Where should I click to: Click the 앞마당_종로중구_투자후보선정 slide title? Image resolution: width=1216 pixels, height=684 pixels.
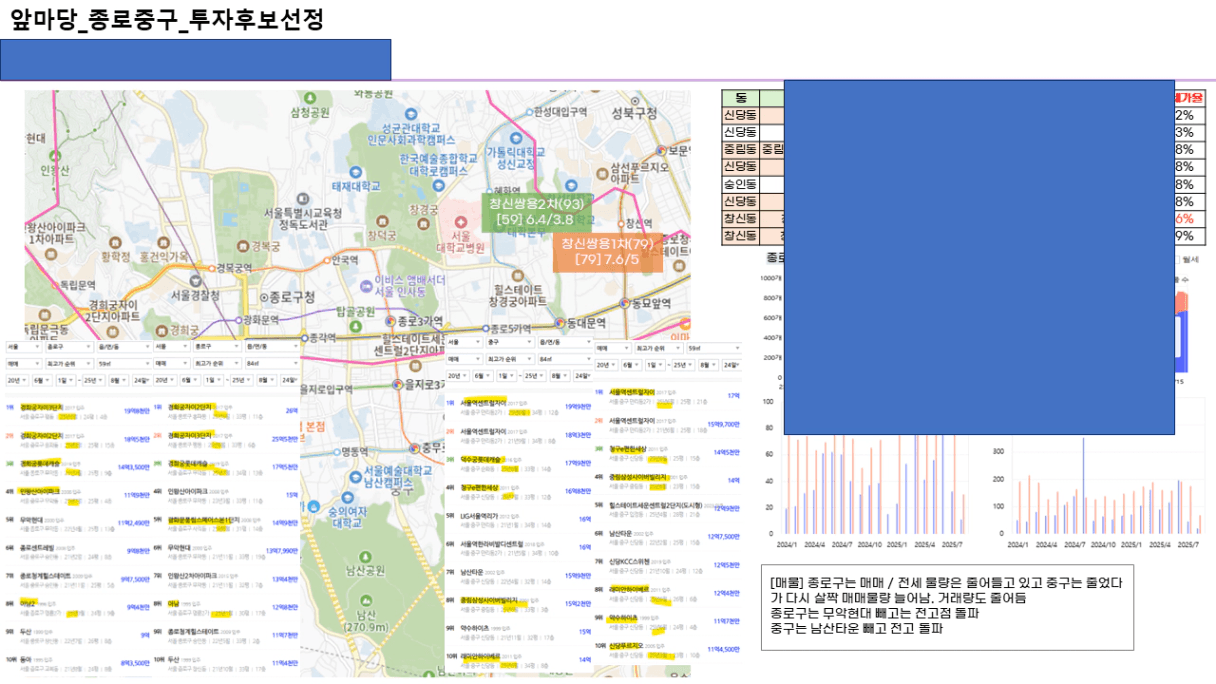[x=167, y=19]
